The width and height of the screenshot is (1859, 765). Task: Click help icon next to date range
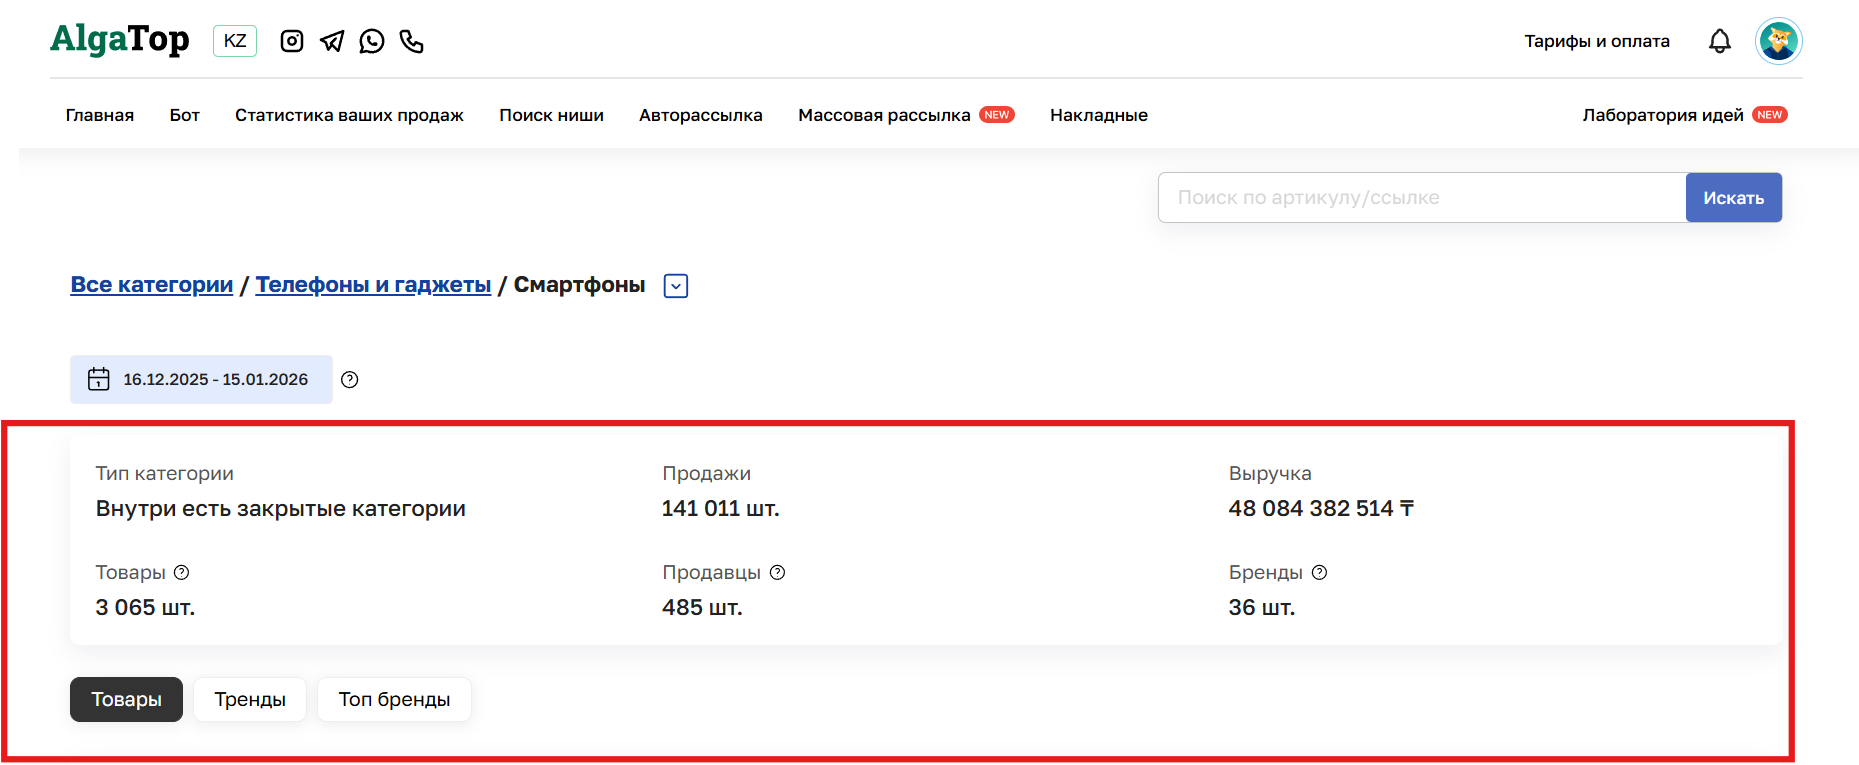click(x=349, y=380)
